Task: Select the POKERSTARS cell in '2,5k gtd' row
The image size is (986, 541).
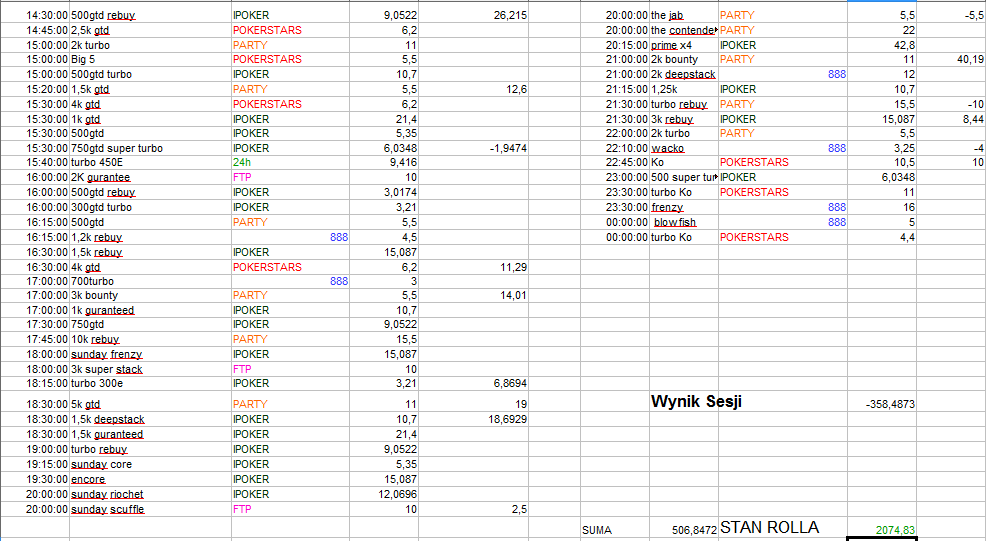Action: pyautogui.click(x=291, y=30)
